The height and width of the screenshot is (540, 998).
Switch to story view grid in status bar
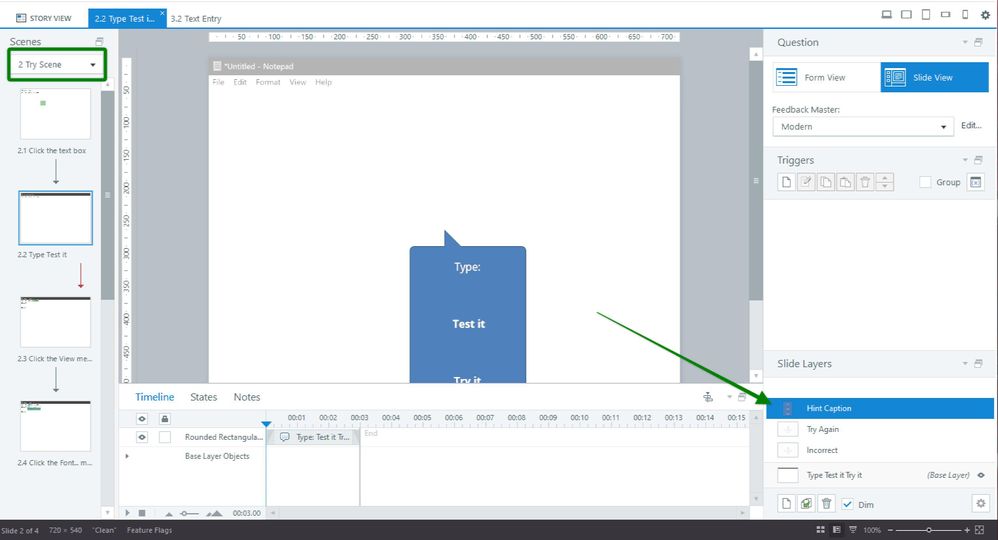[820, 530]
